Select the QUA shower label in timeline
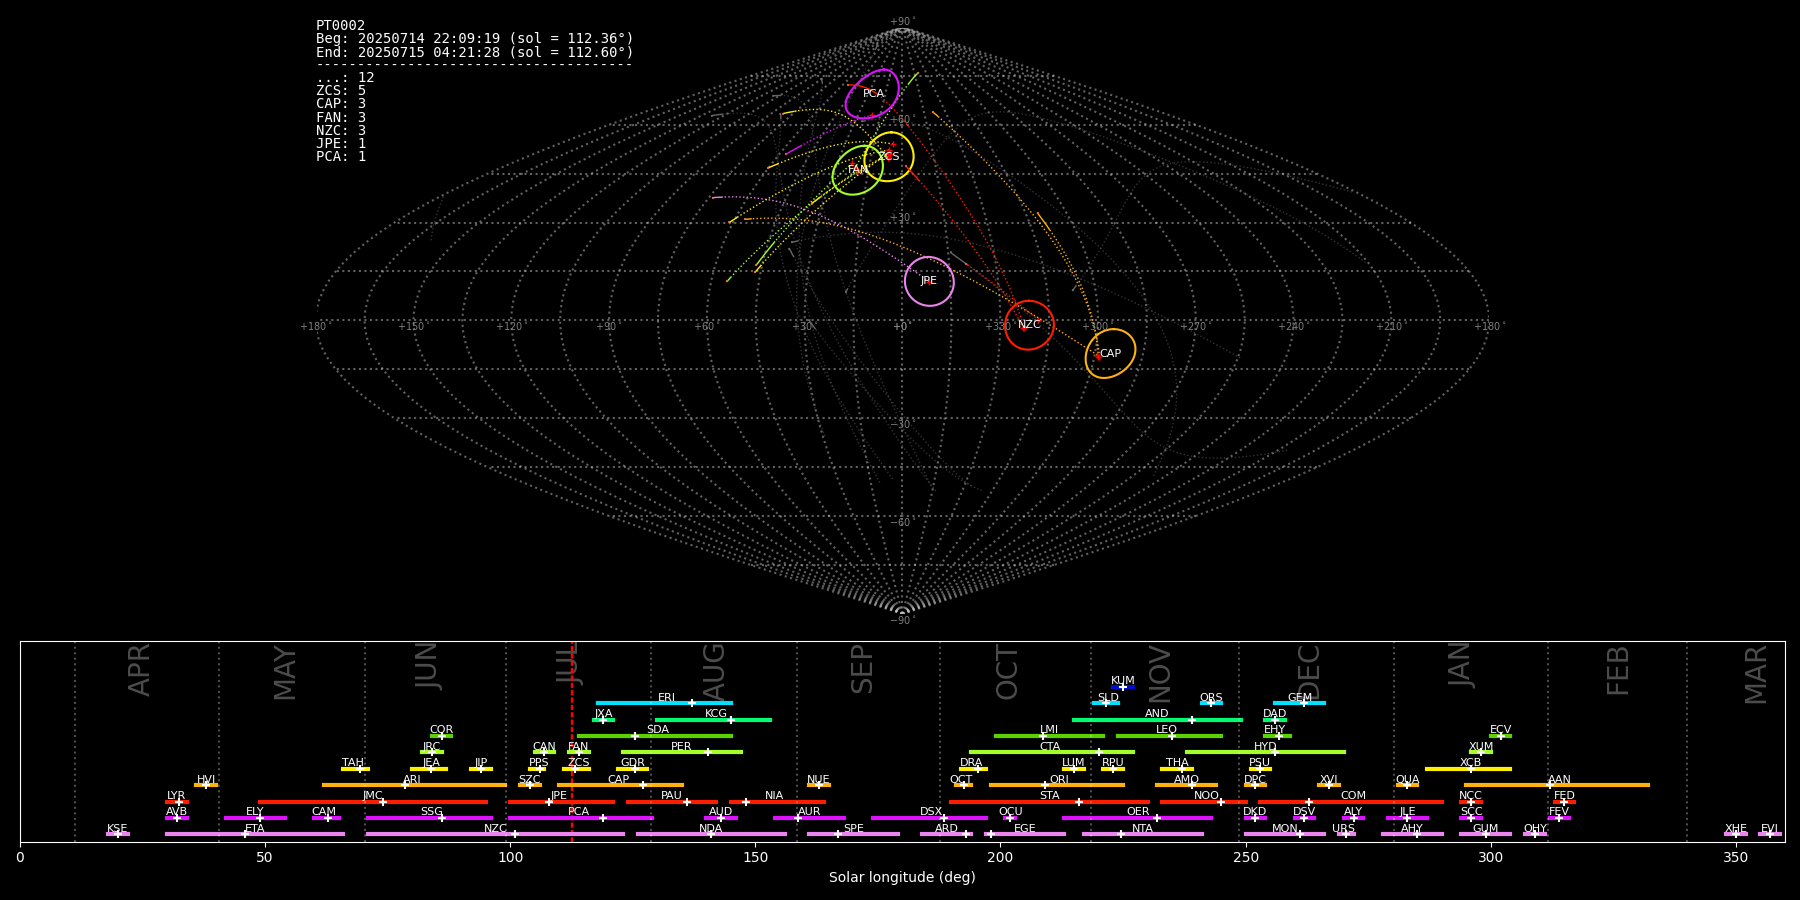The image size is (1800, 900). click(1407, 779)
